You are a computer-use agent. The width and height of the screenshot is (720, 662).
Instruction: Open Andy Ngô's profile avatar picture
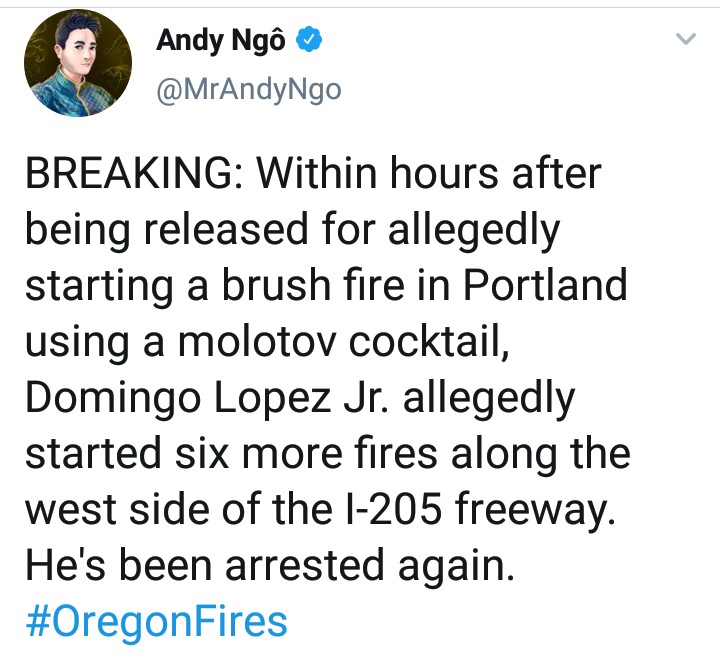coord(78,65)
